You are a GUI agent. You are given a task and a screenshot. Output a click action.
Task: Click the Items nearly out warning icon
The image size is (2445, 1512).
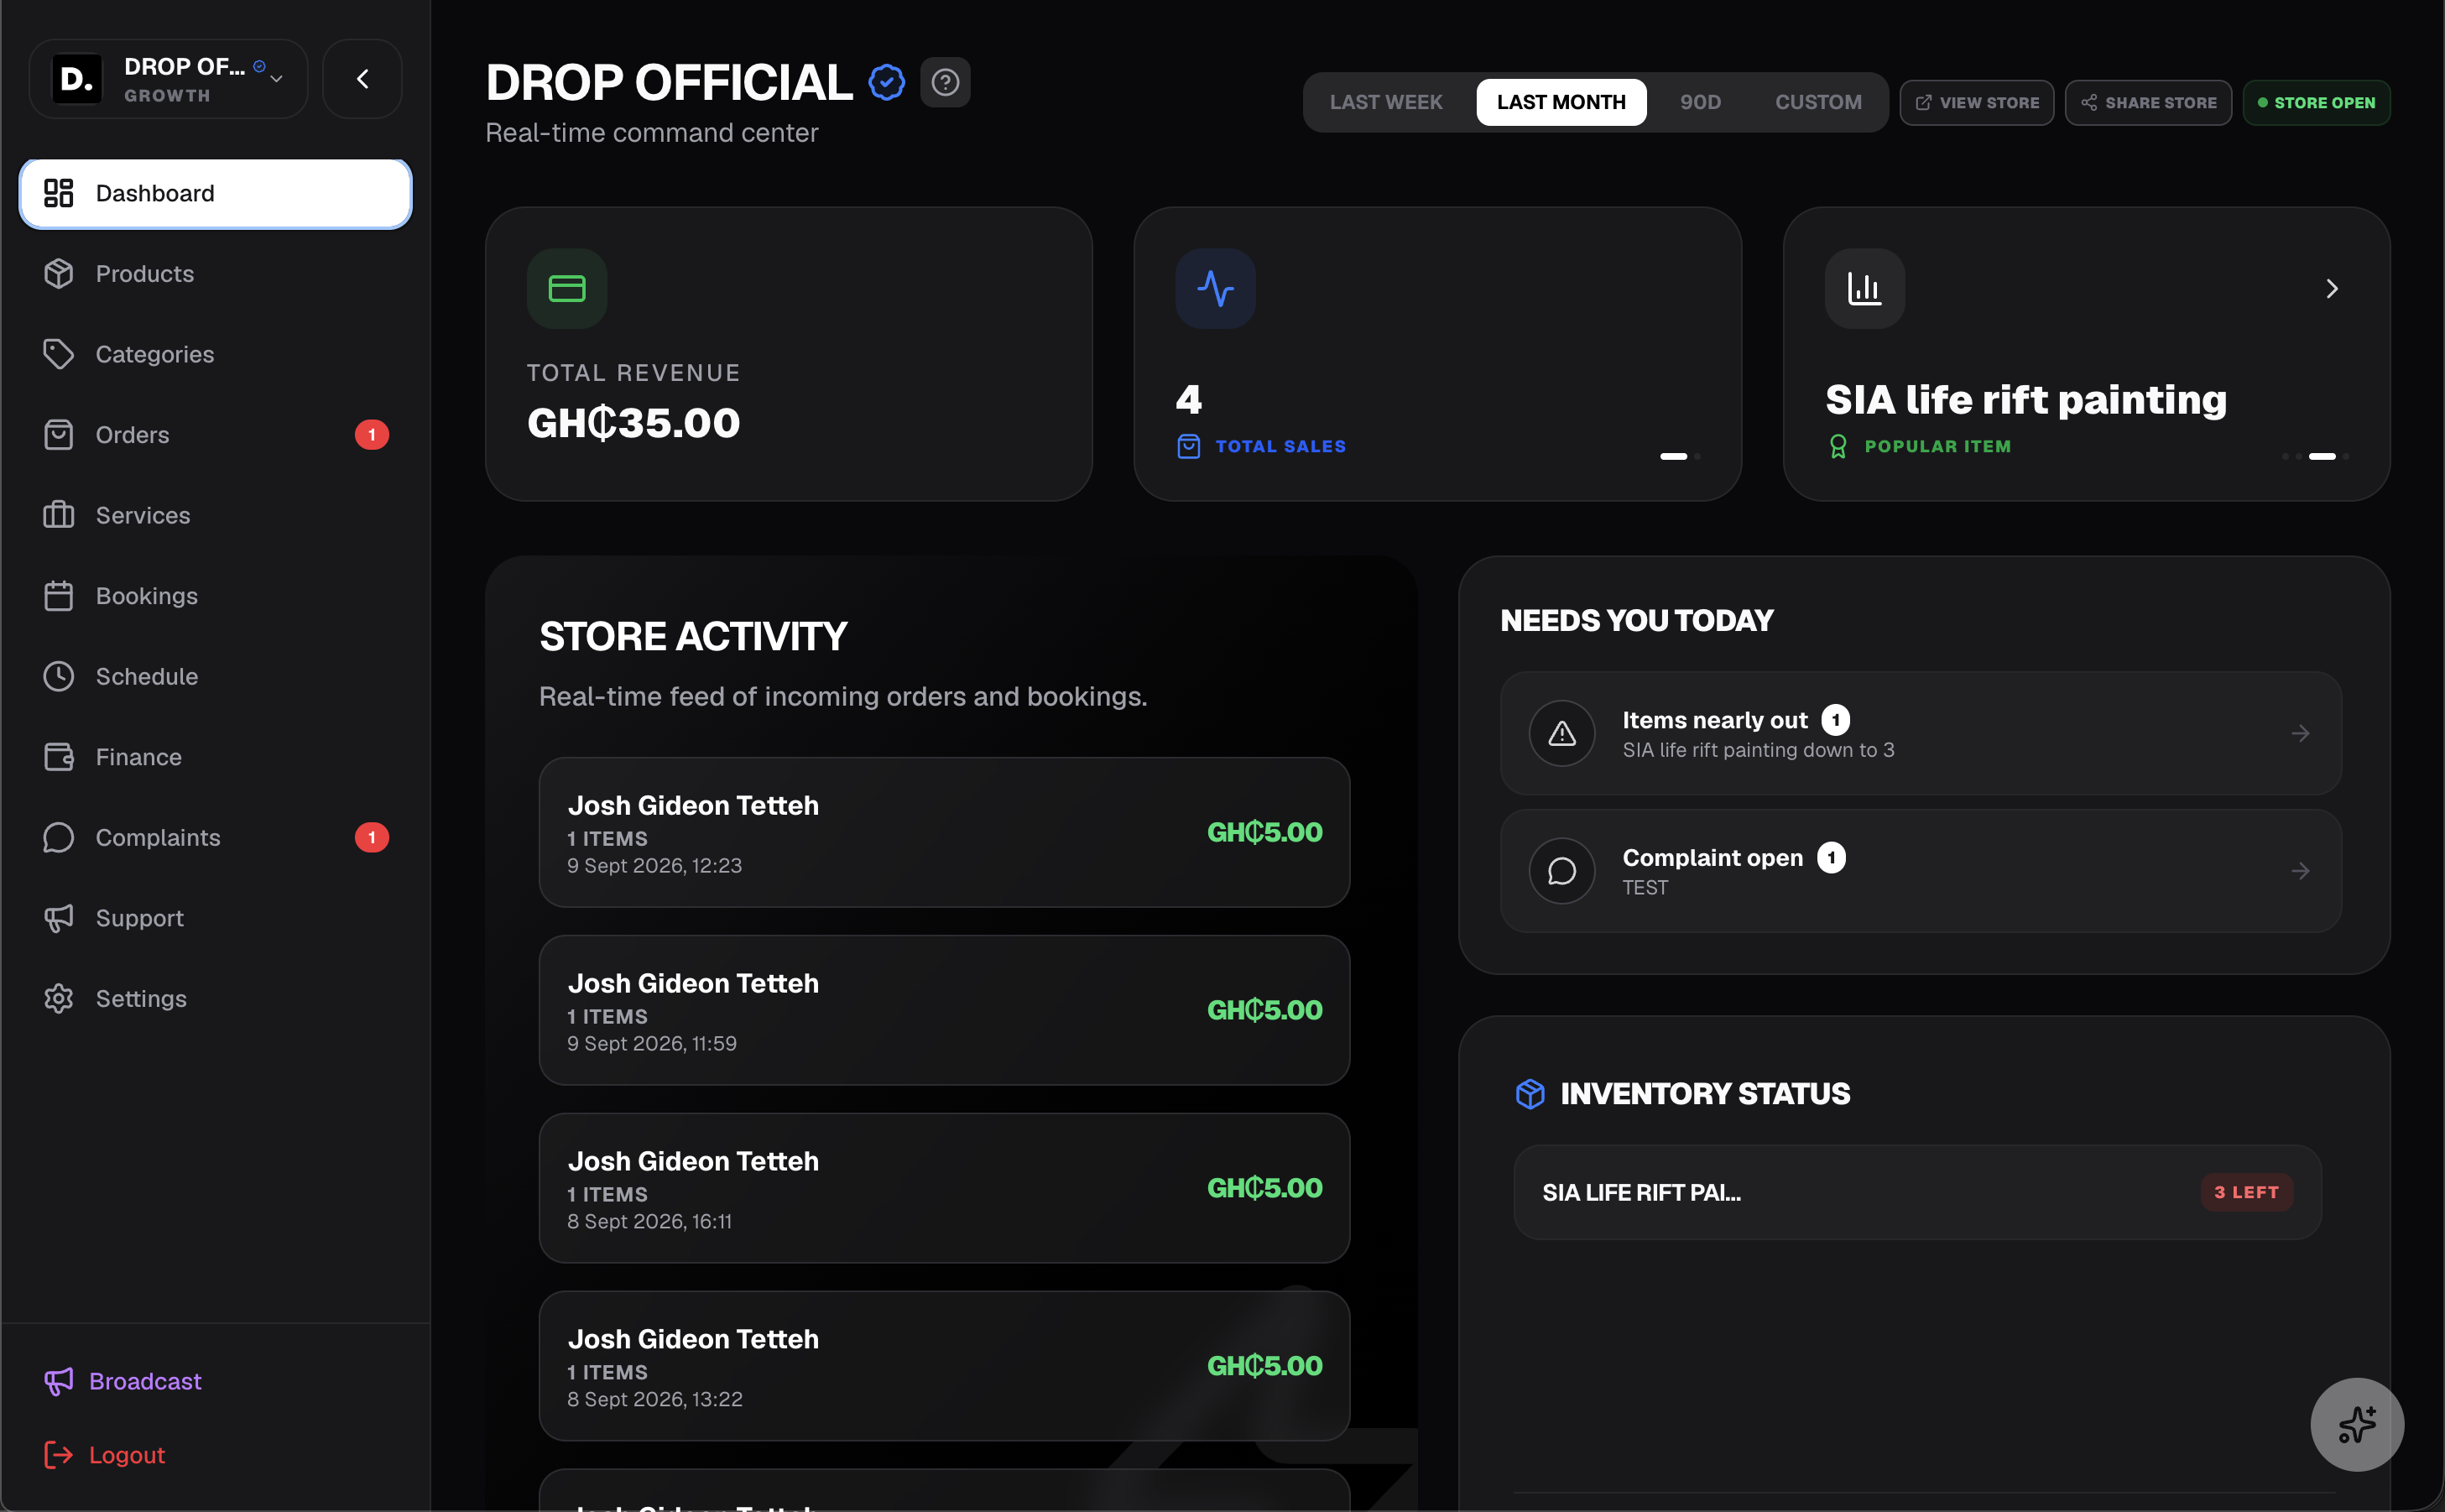[1562, 734]
